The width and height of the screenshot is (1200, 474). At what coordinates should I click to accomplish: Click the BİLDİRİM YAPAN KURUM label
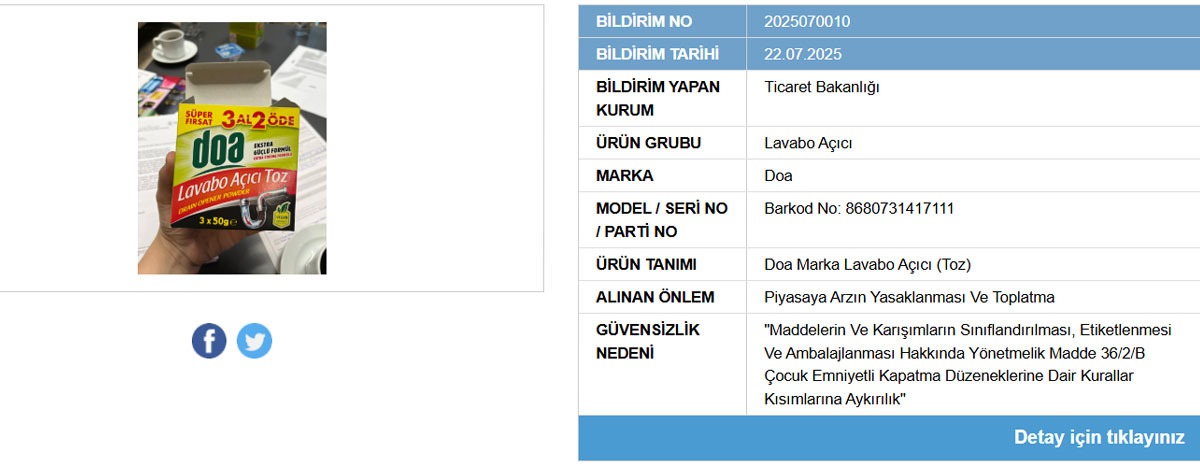click(x=657, y=98)
